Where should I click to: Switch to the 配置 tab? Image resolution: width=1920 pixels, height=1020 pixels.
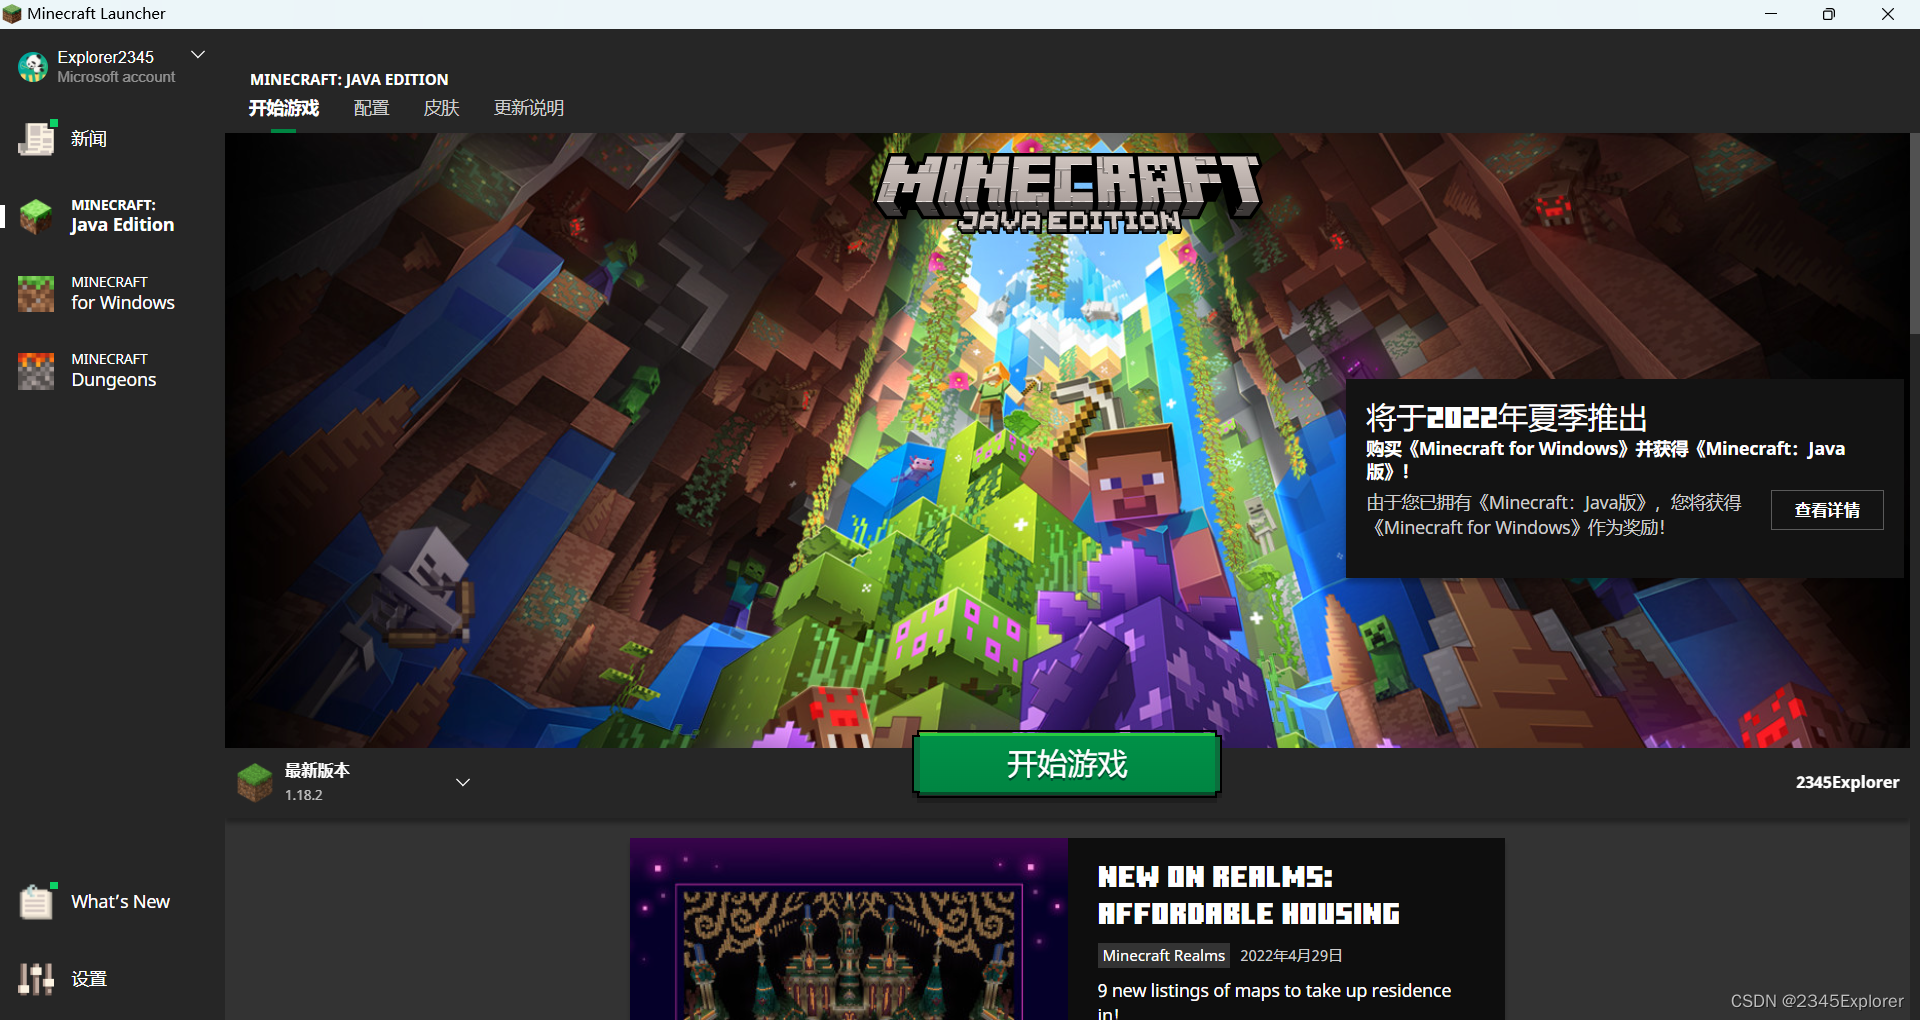click(x=371, y=108)
